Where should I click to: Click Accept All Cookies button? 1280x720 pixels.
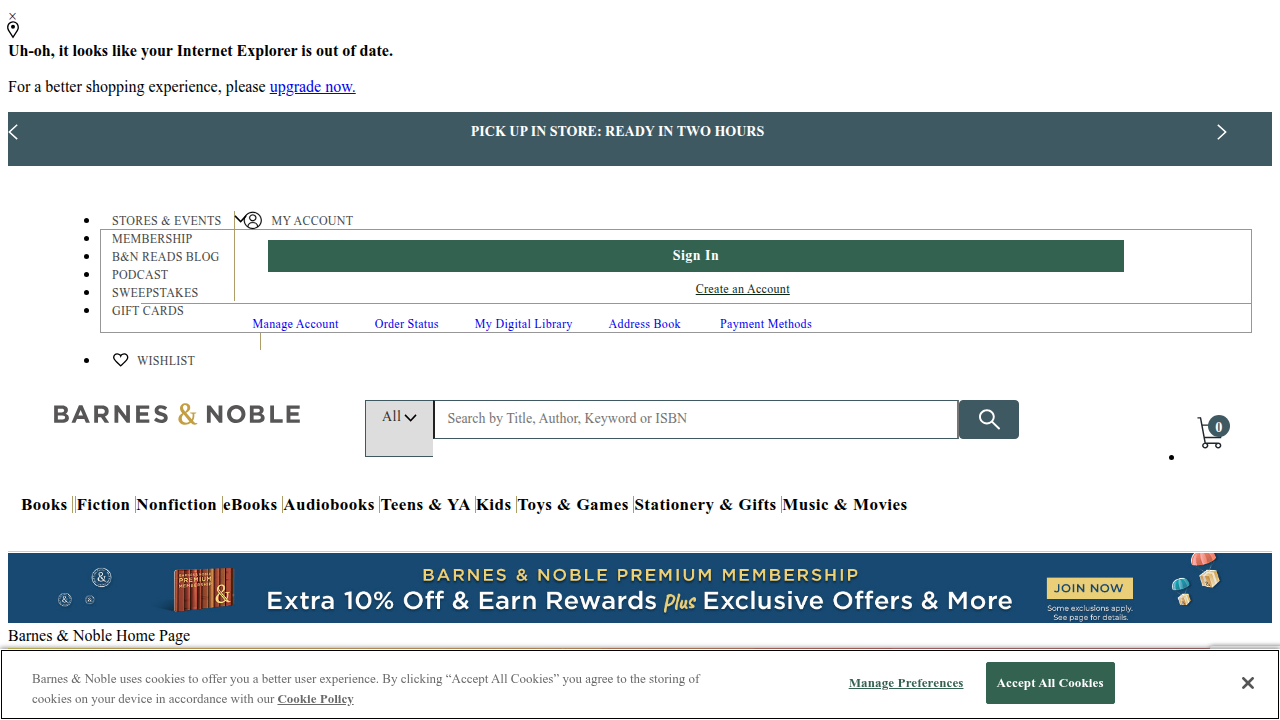click(1050, 683)
